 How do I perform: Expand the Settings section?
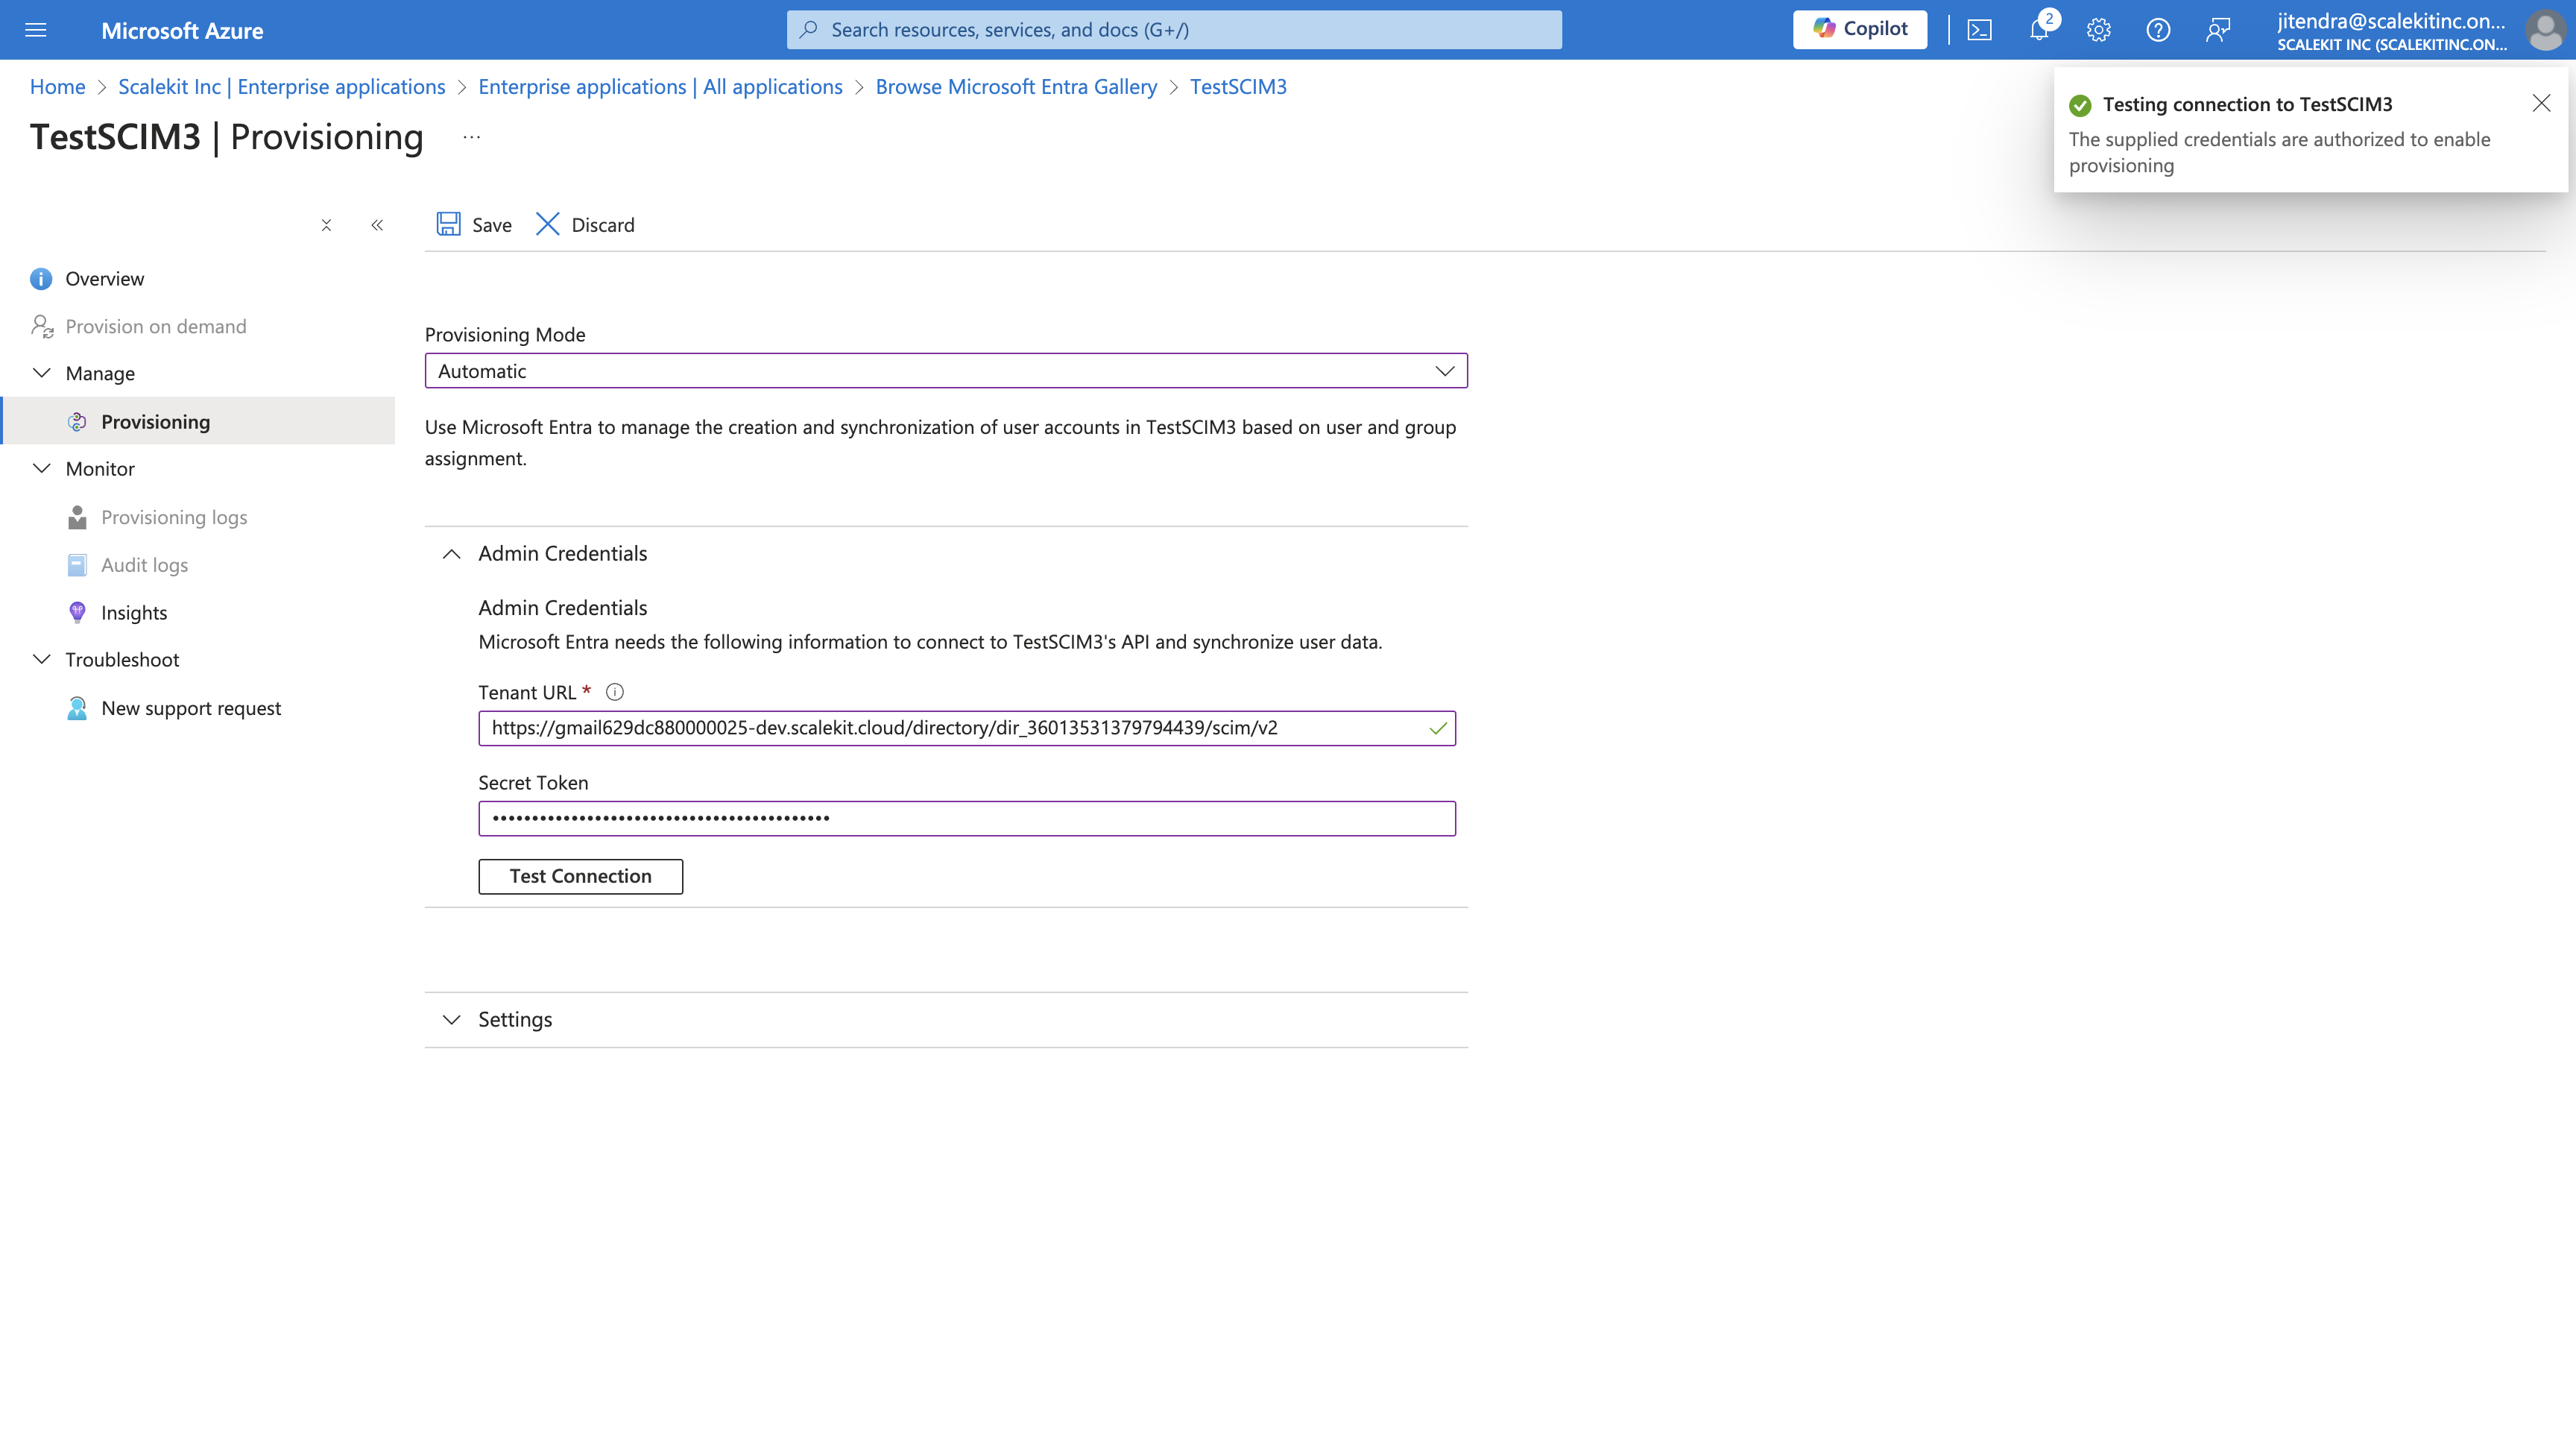451,1020
